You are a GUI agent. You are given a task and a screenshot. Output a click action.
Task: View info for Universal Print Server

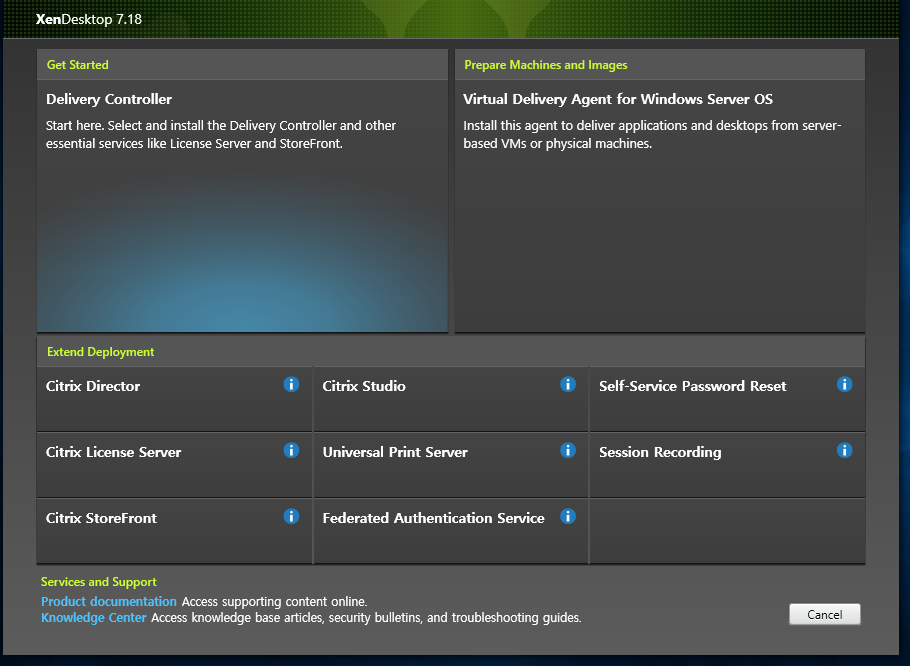(x=568, y=450)
